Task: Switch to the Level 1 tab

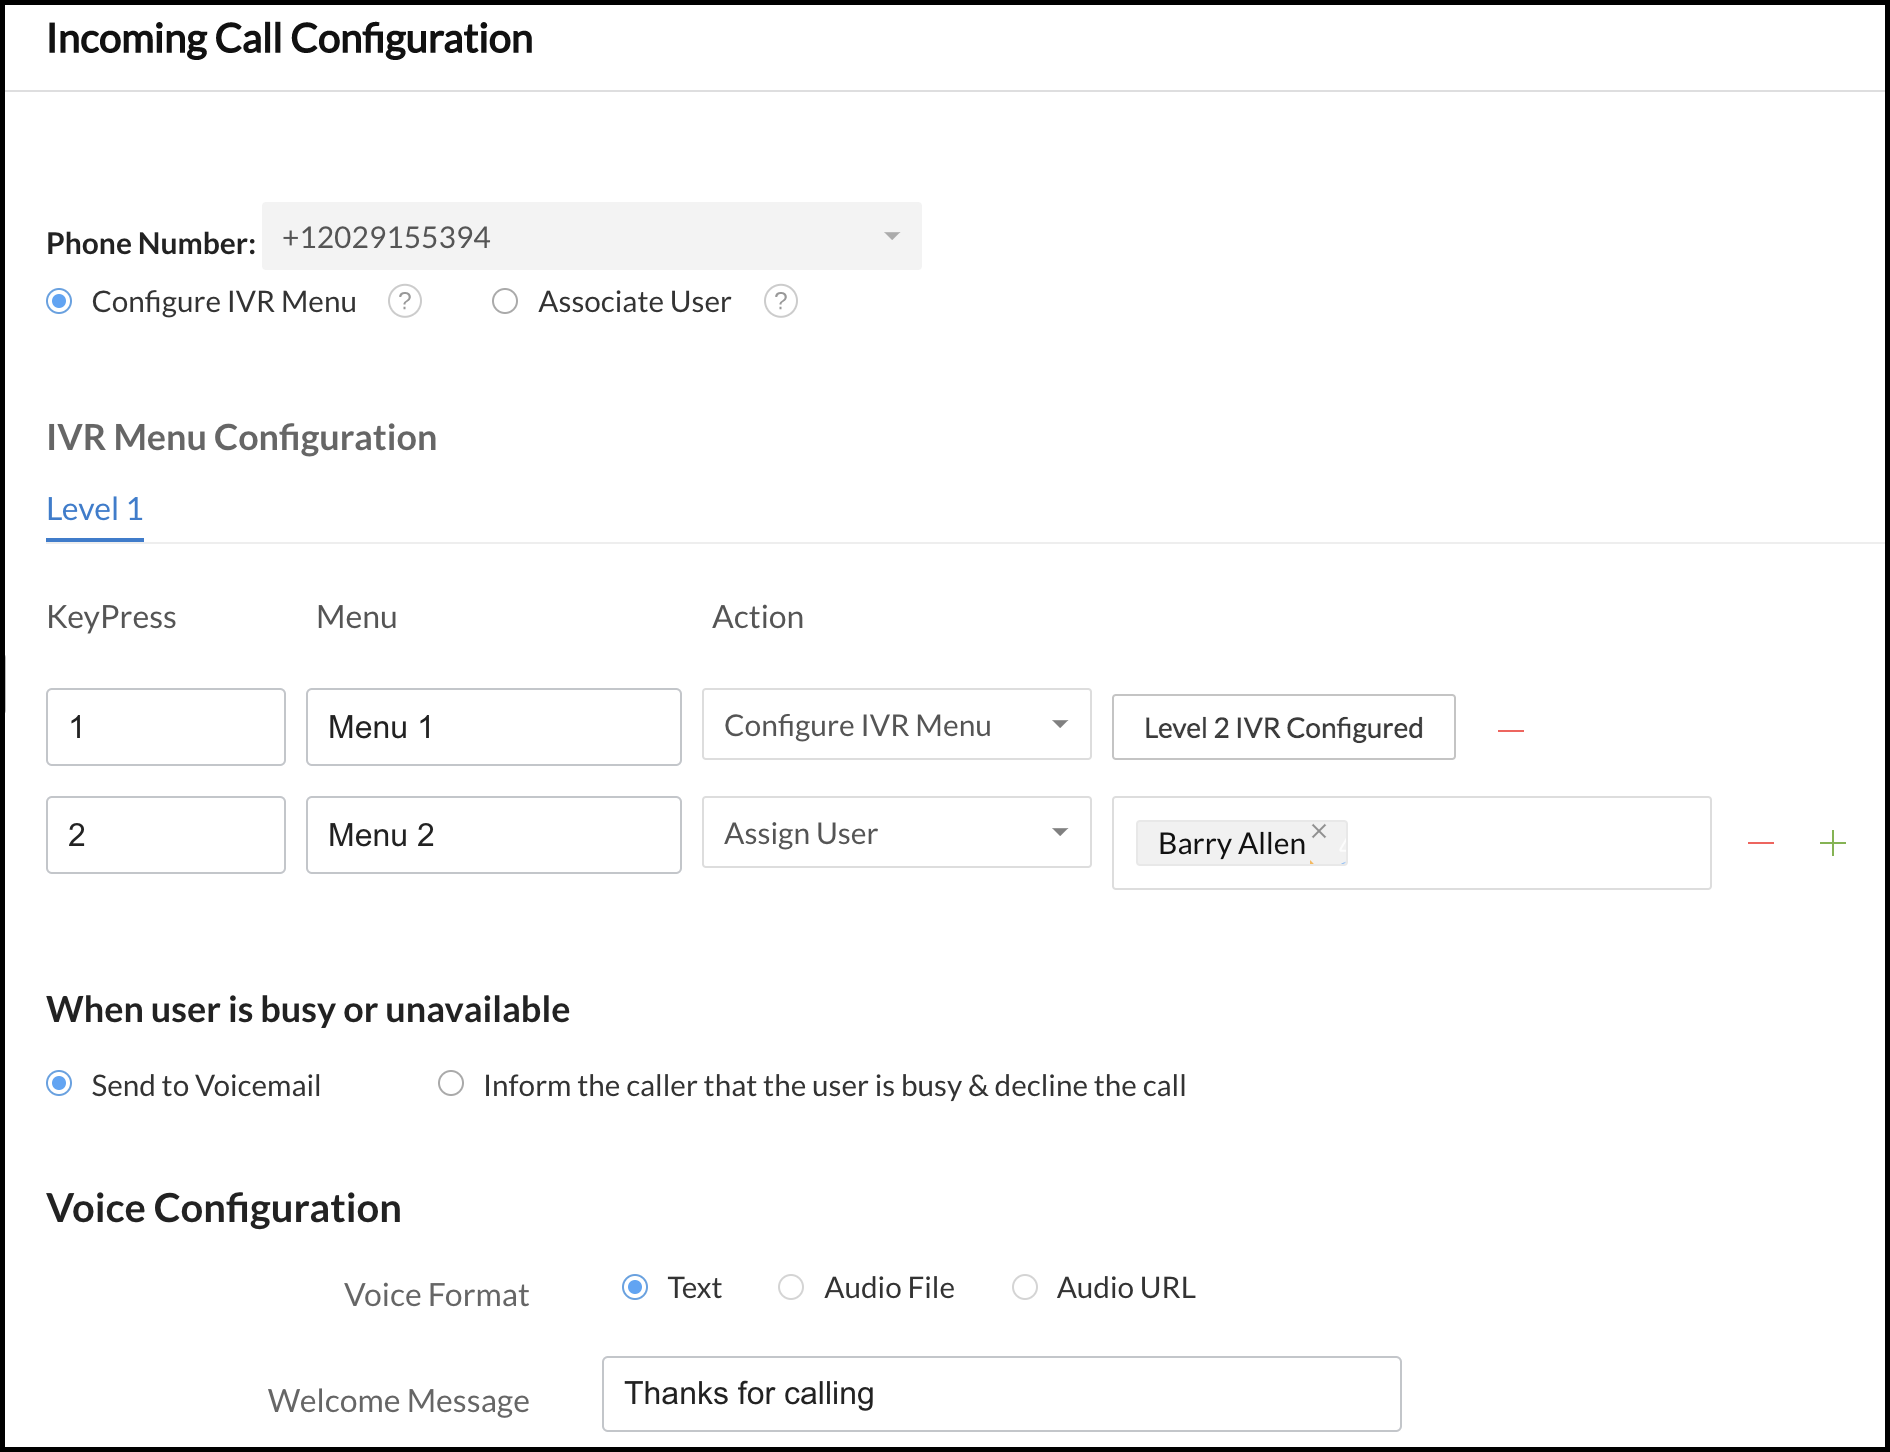Action: (95, 509)
